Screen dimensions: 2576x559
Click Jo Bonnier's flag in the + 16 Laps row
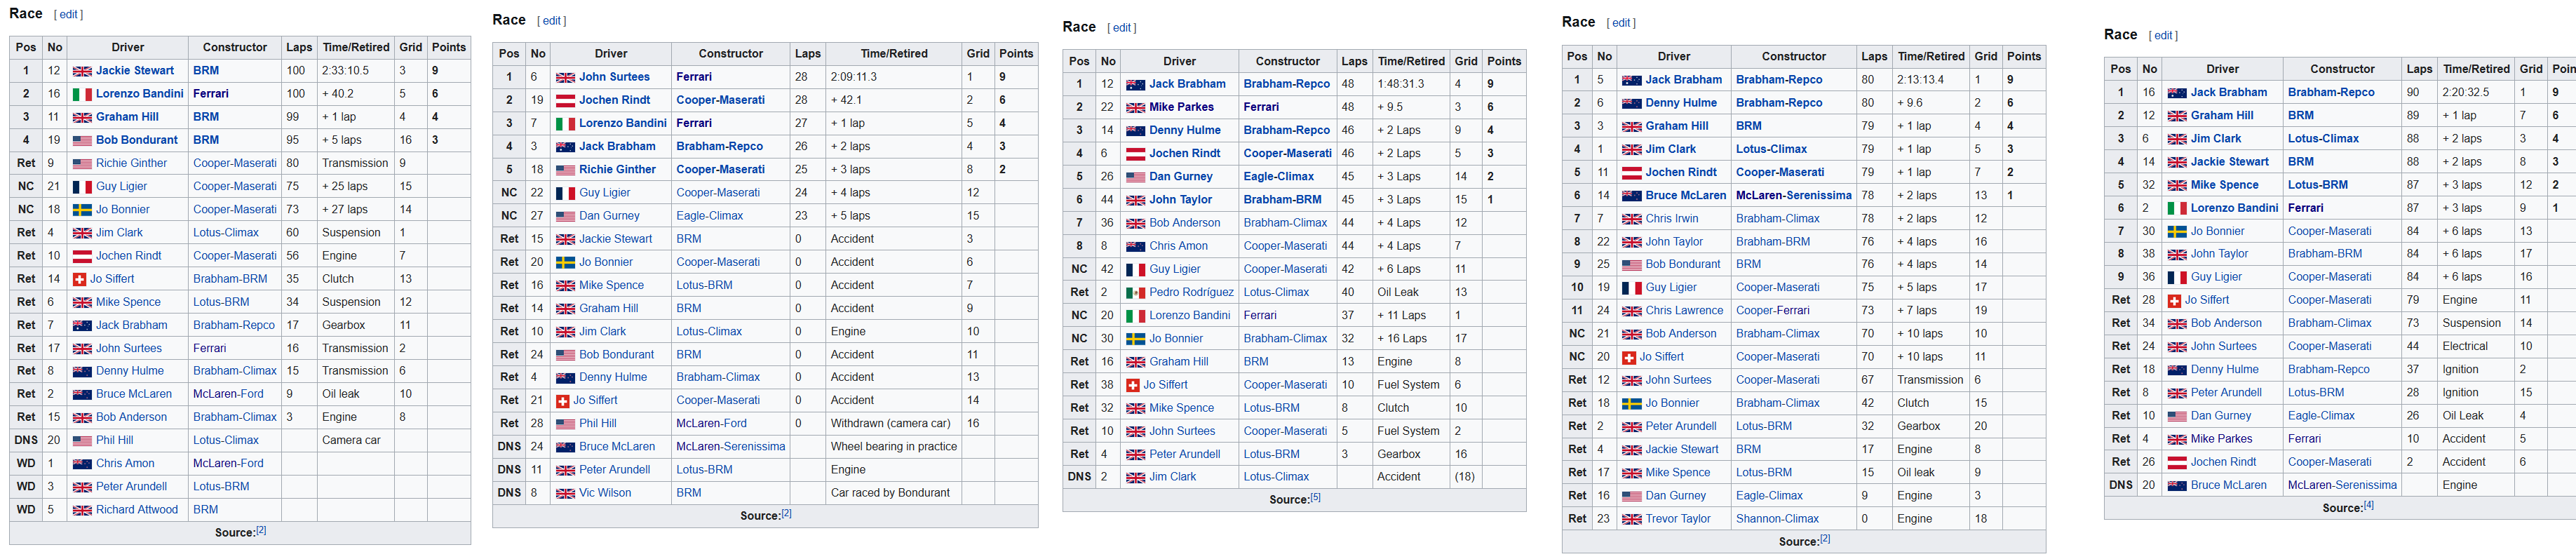(x=1135, y=339)
